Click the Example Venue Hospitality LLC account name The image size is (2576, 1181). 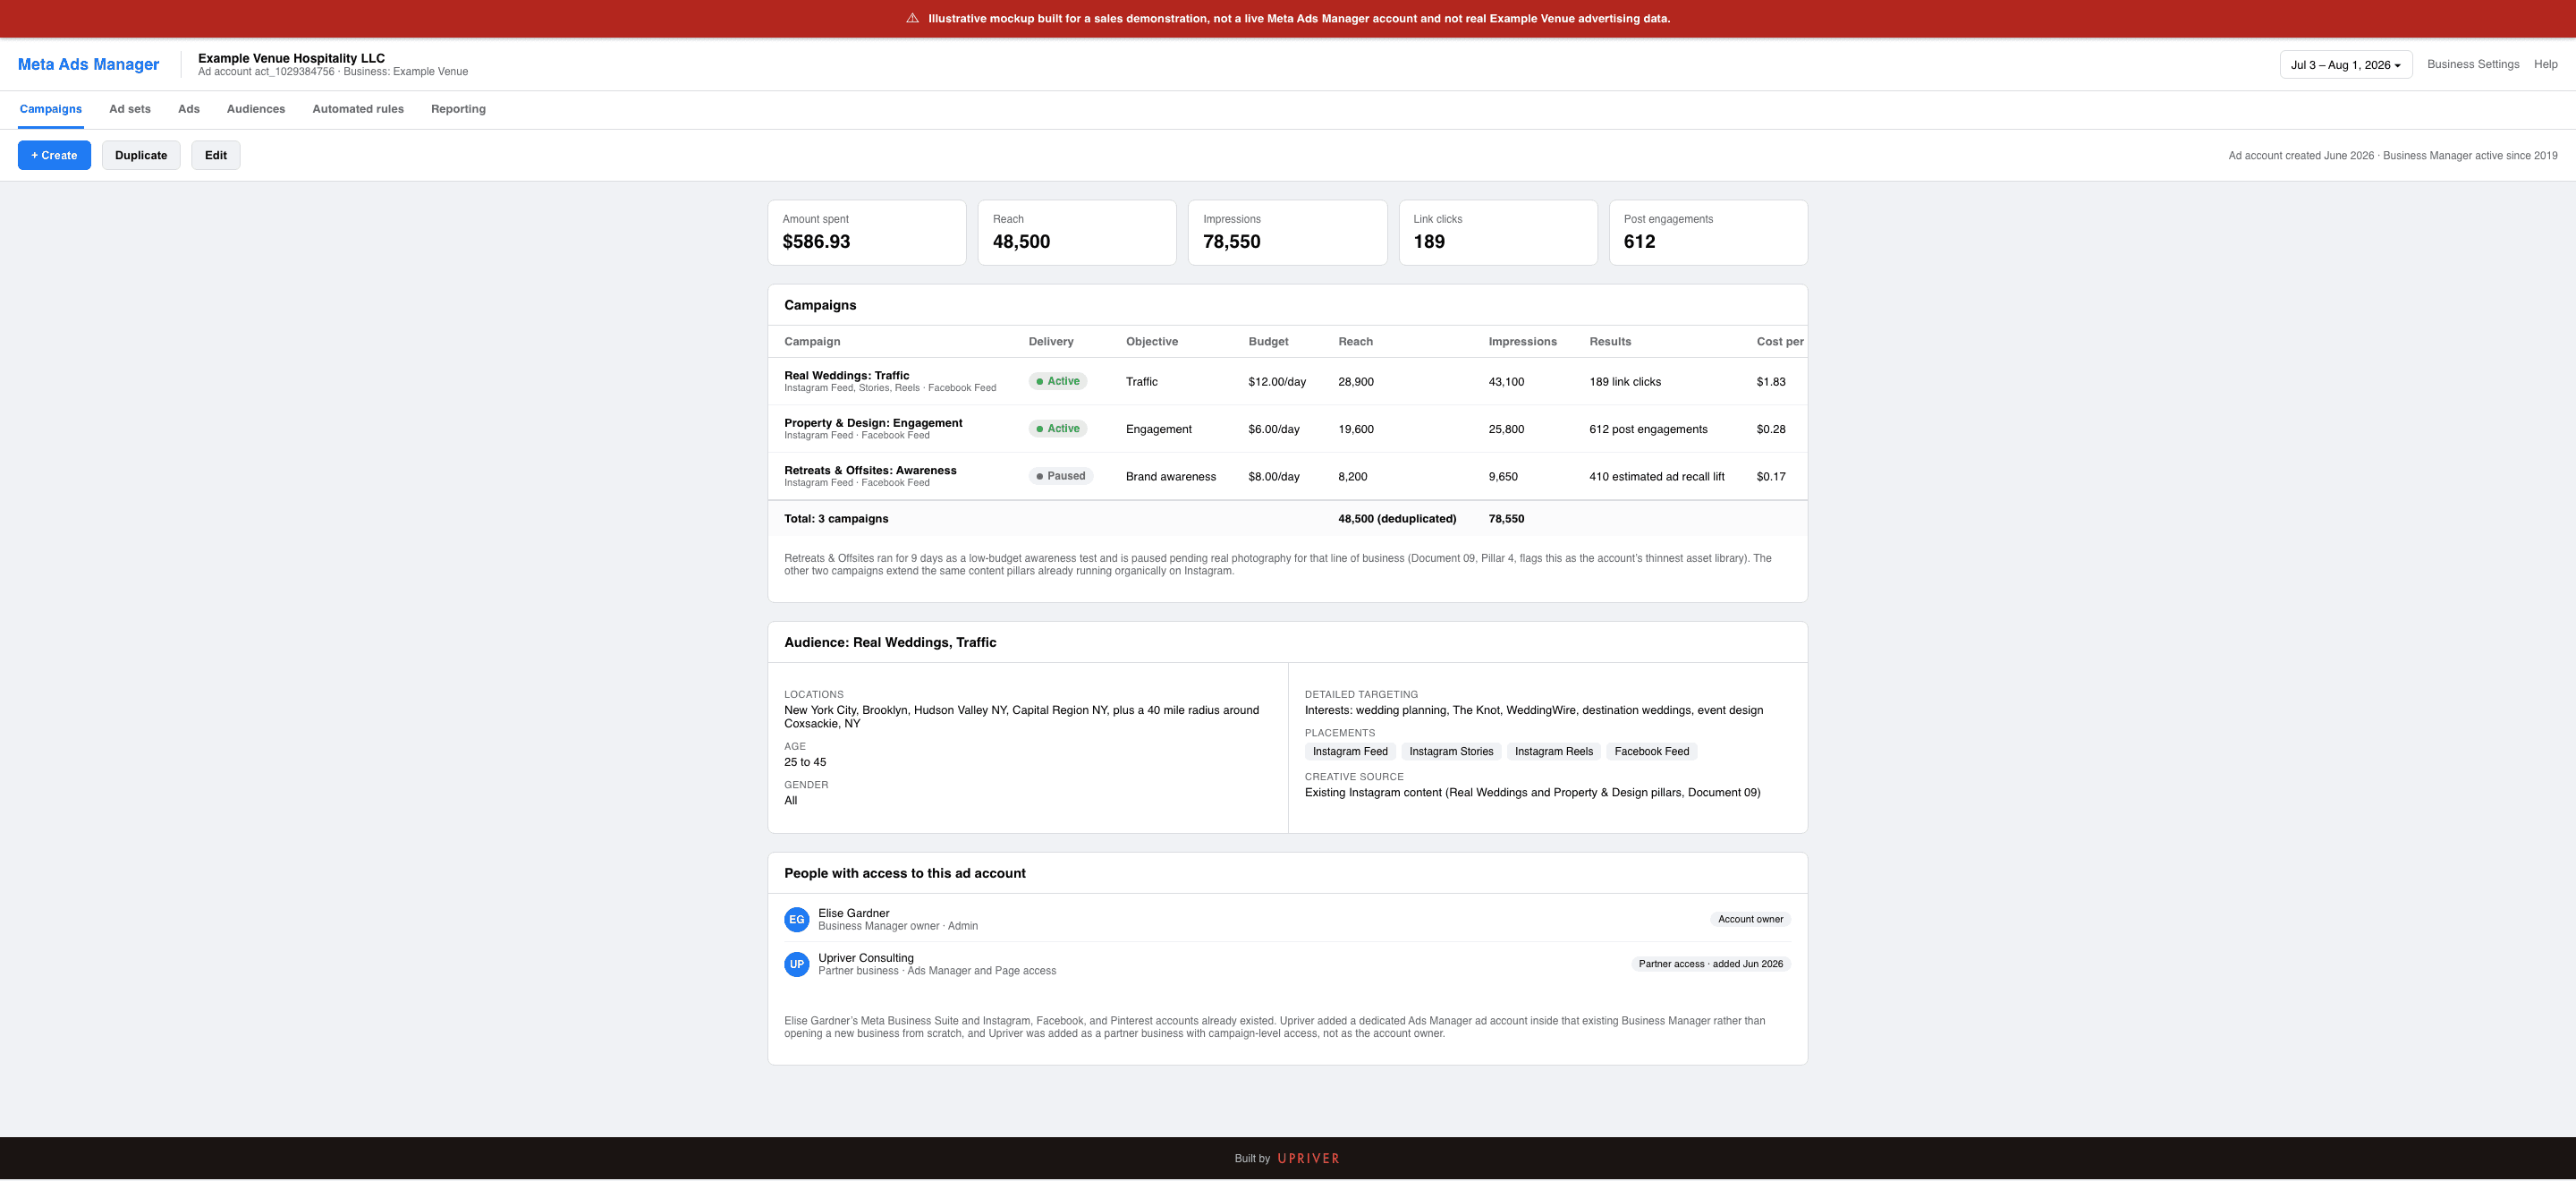point(291,58)
